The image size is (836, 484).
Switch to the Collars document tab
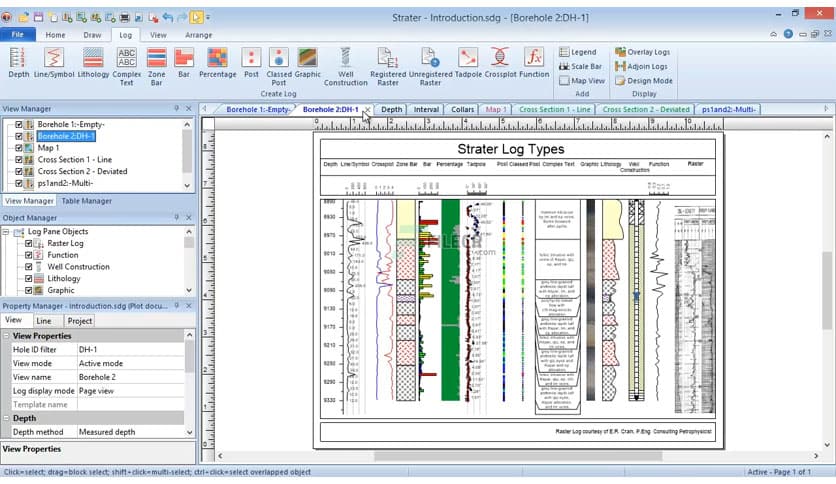pos(462,109)
